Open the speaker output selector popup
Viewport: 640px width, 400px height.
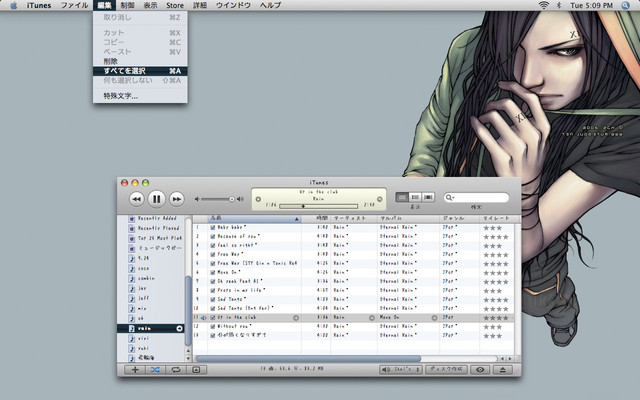(x=401, y=370)
